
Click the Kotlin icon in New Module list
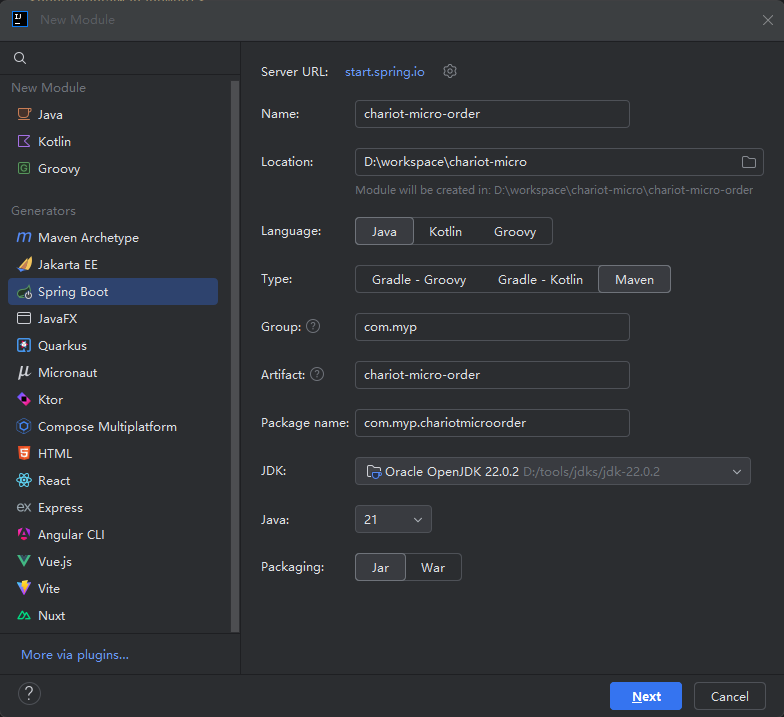(x=24, y=141)
